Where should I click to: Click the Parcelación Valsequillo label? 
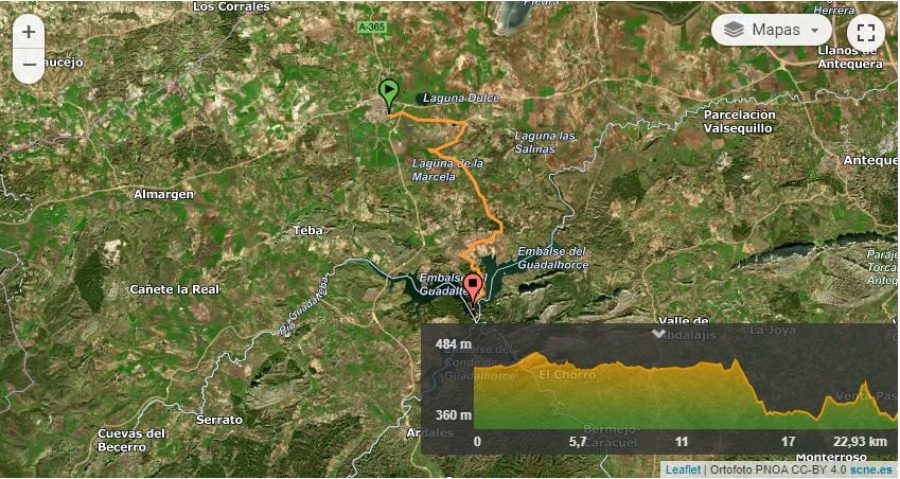point(739,122)
